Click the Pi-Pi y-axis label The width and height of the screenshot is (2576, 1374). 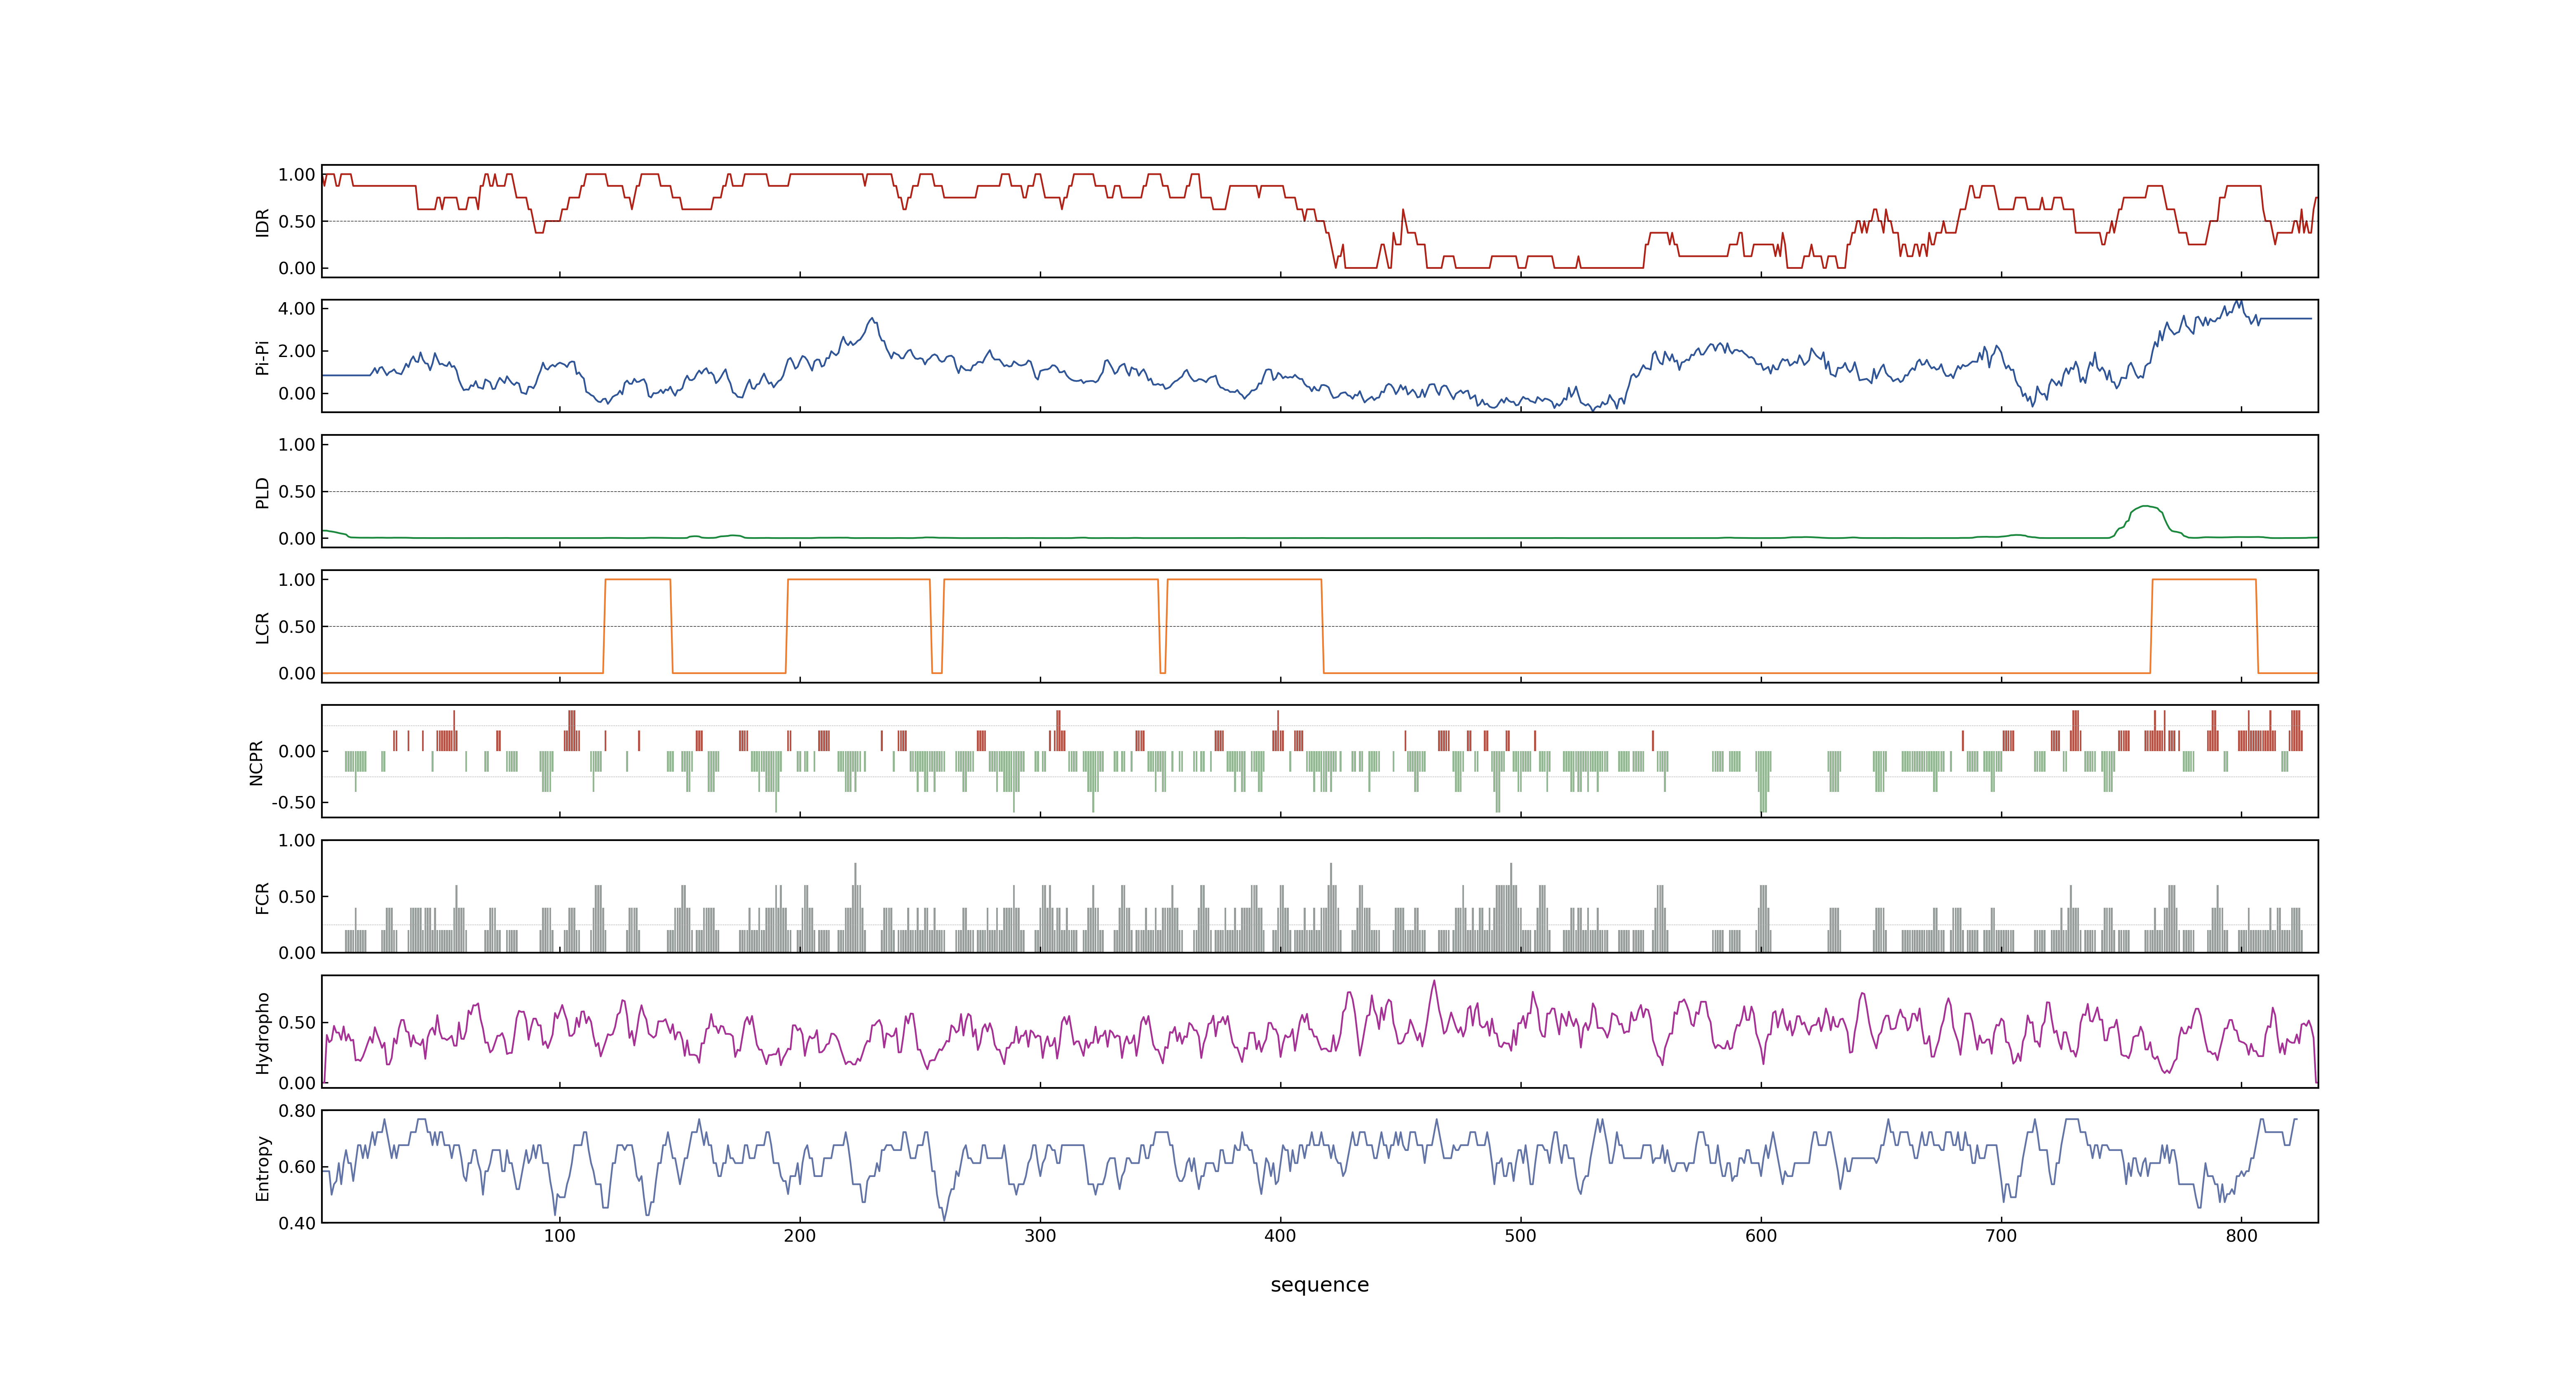263,357
